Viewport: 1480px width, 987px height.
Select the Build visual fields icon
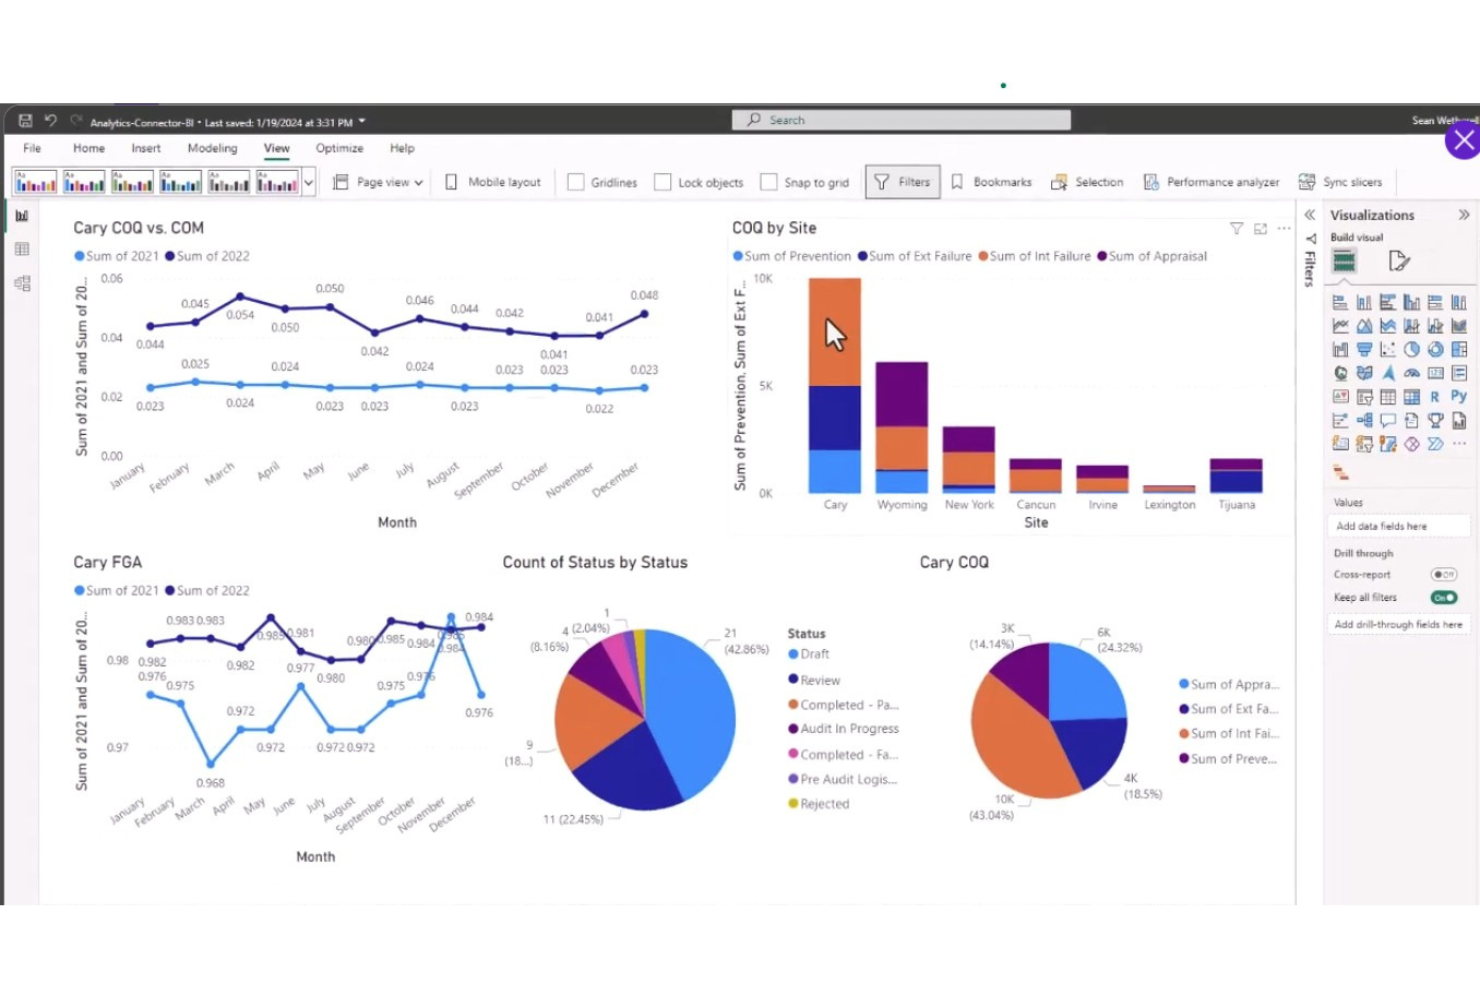pyautogui.click(x=1344, y=262)
